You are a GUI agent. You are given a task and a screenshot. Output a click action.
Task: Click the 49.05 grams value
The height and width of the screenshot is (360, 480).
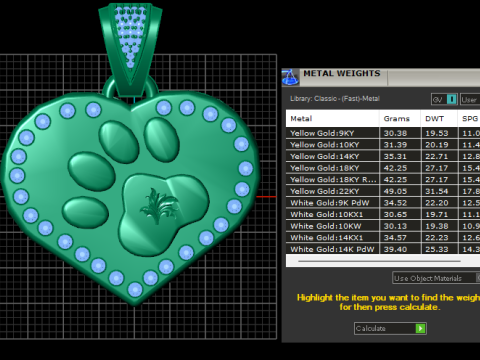[395, 191]
